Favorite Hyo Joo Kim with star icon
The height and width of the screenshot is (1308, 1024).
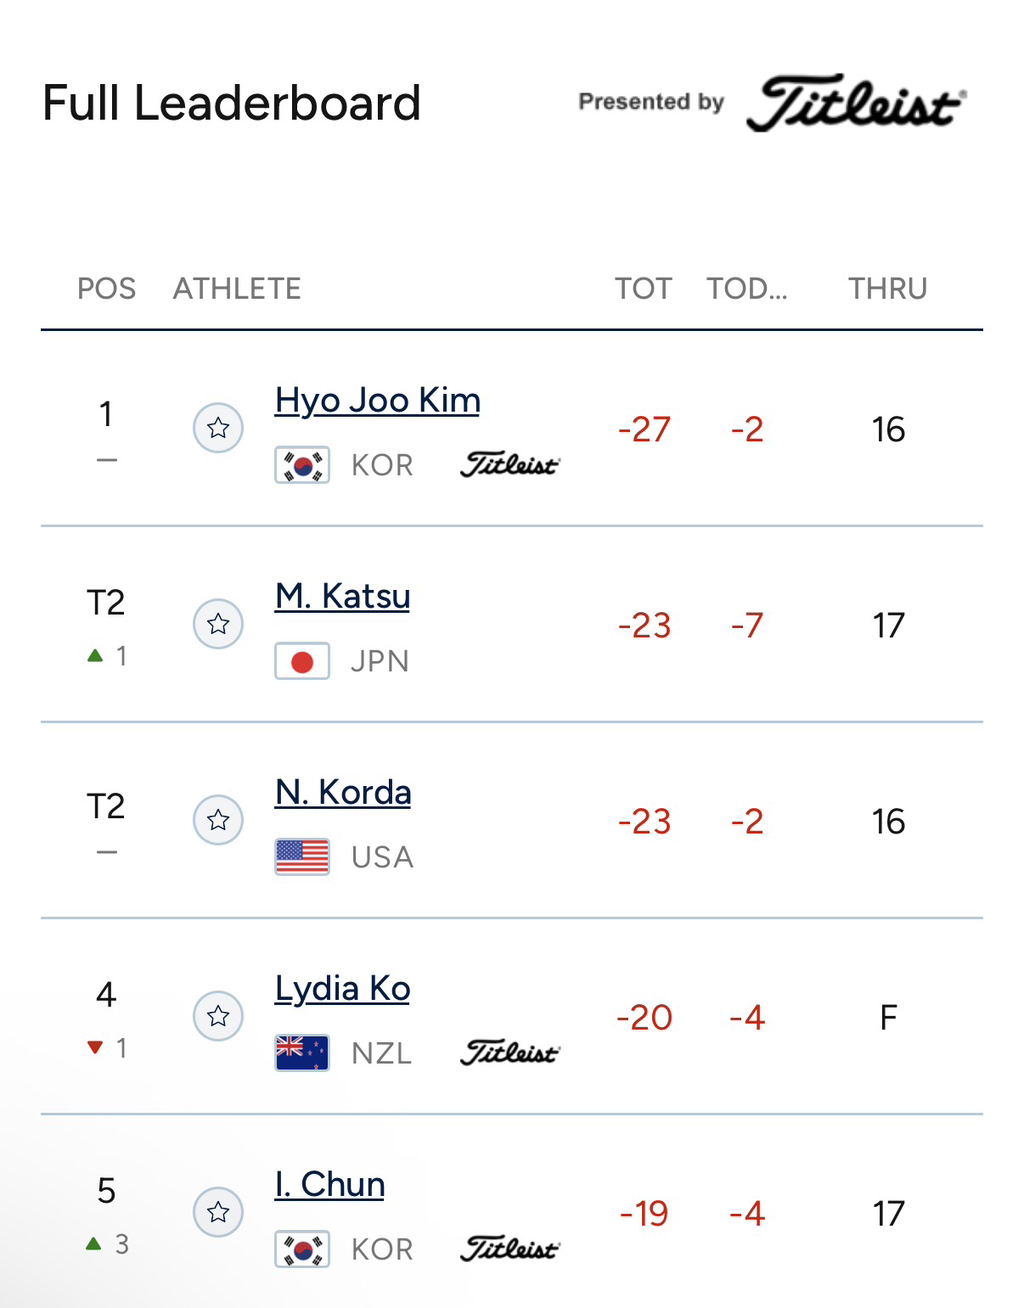218,428
